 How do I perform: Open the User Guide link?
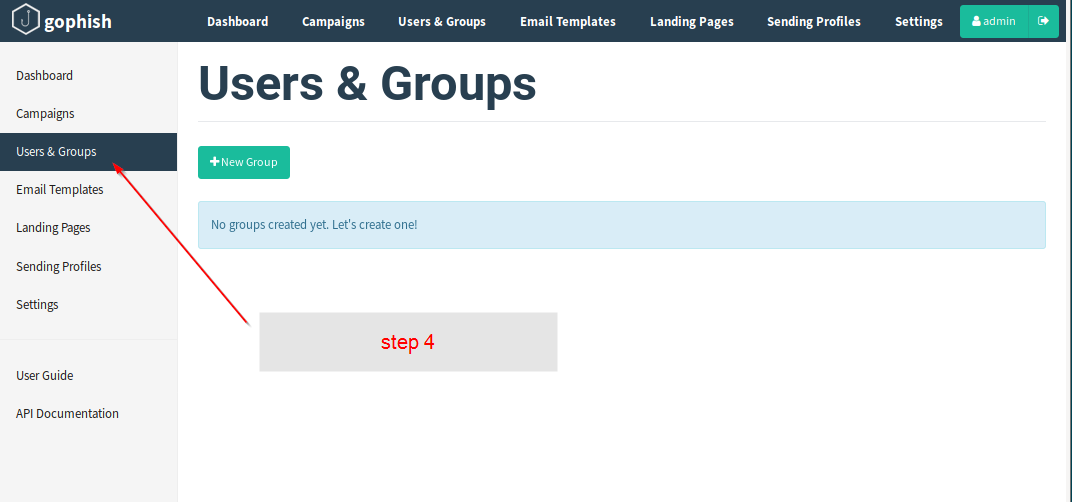[x=45, y=376]
